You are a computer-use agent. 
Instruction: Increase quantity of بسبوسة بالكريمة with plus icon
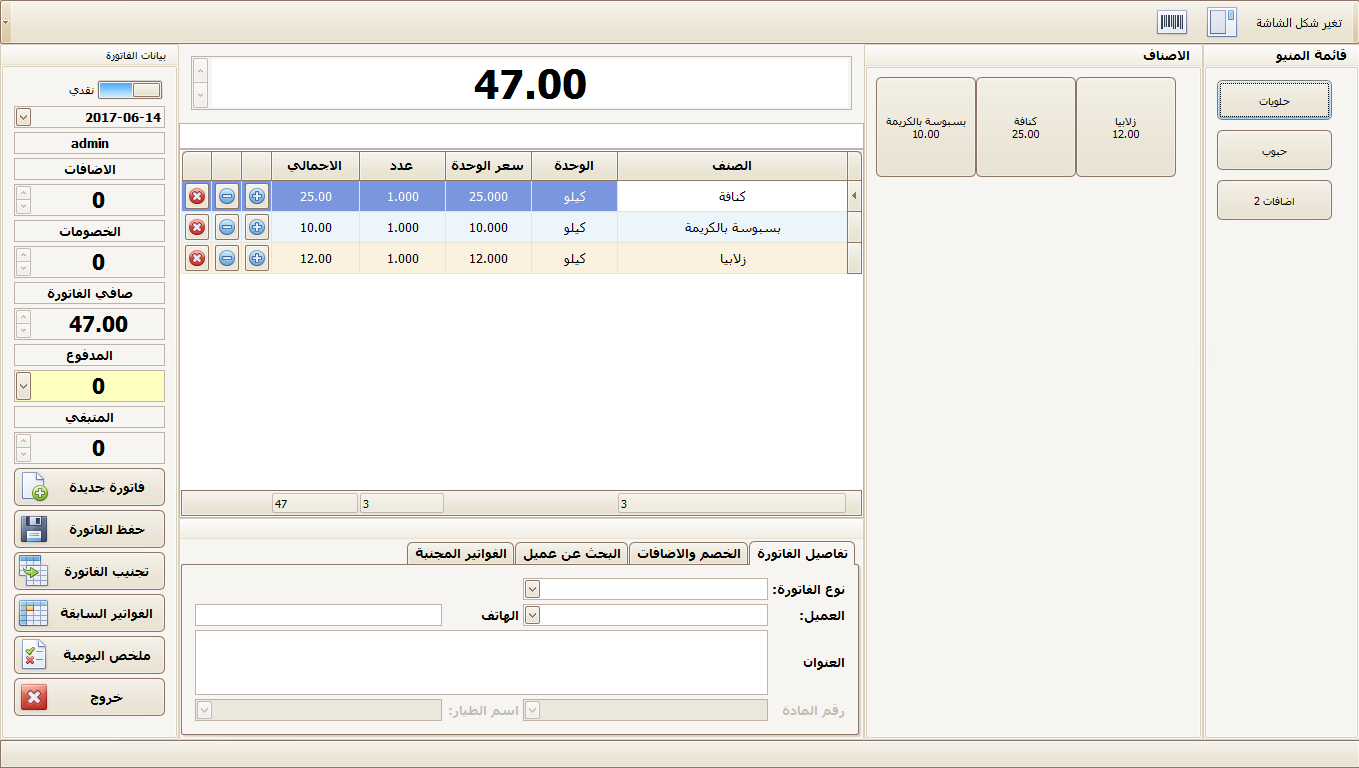pos(257,227)
